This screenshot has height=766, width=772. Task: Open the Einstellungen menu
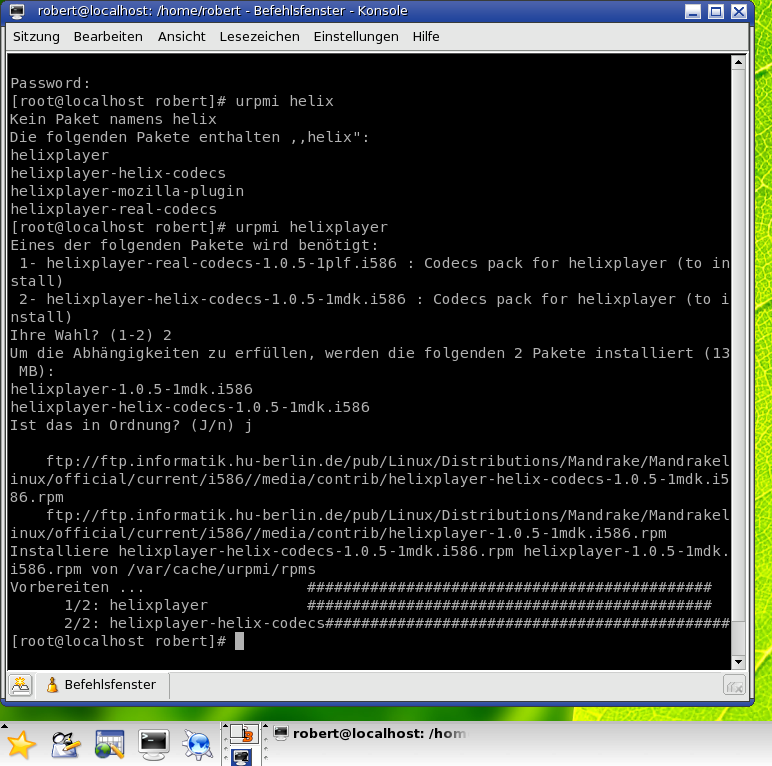pyautogui.click(x=355, y=37)
